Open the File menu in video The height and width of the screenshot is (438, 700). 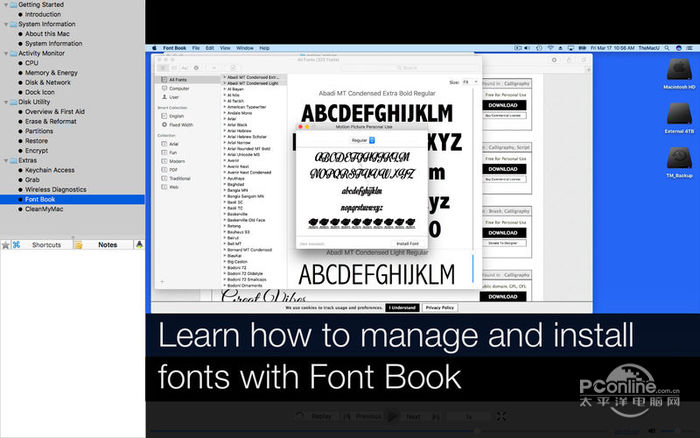tap(196, 48)
